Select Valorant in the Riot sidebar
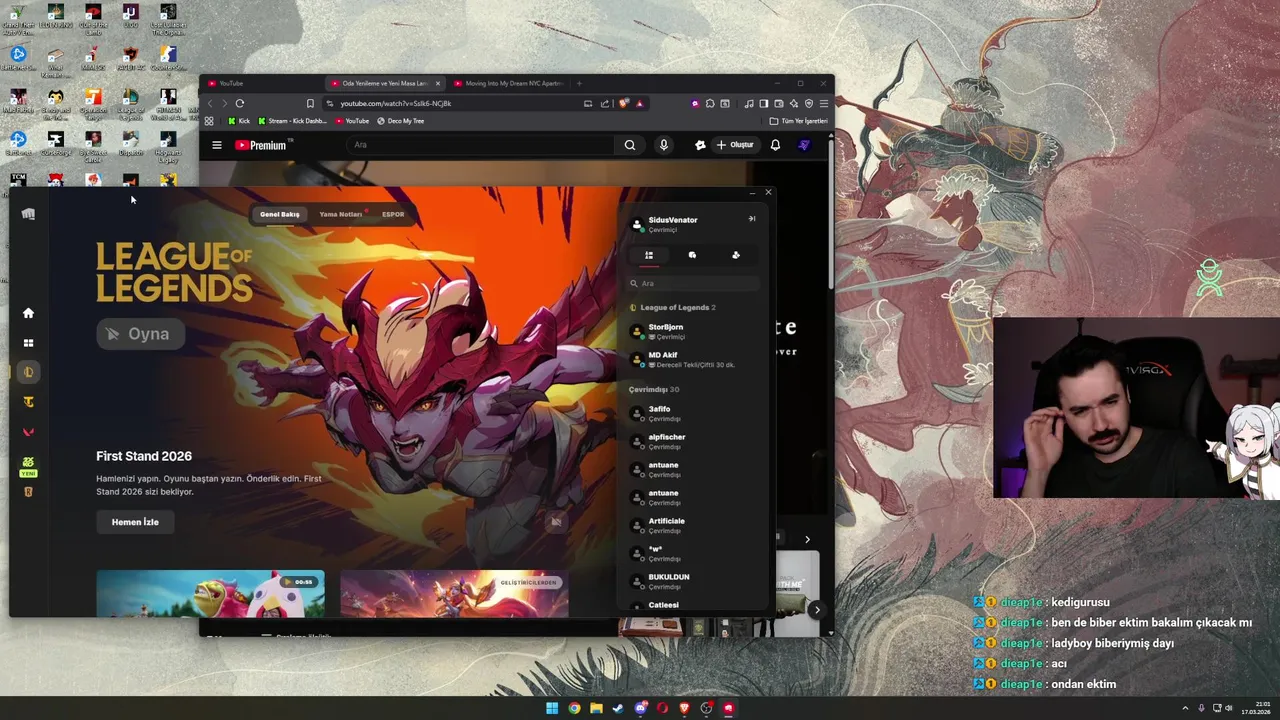This screenshot has height=720, width=1280. 28,432
